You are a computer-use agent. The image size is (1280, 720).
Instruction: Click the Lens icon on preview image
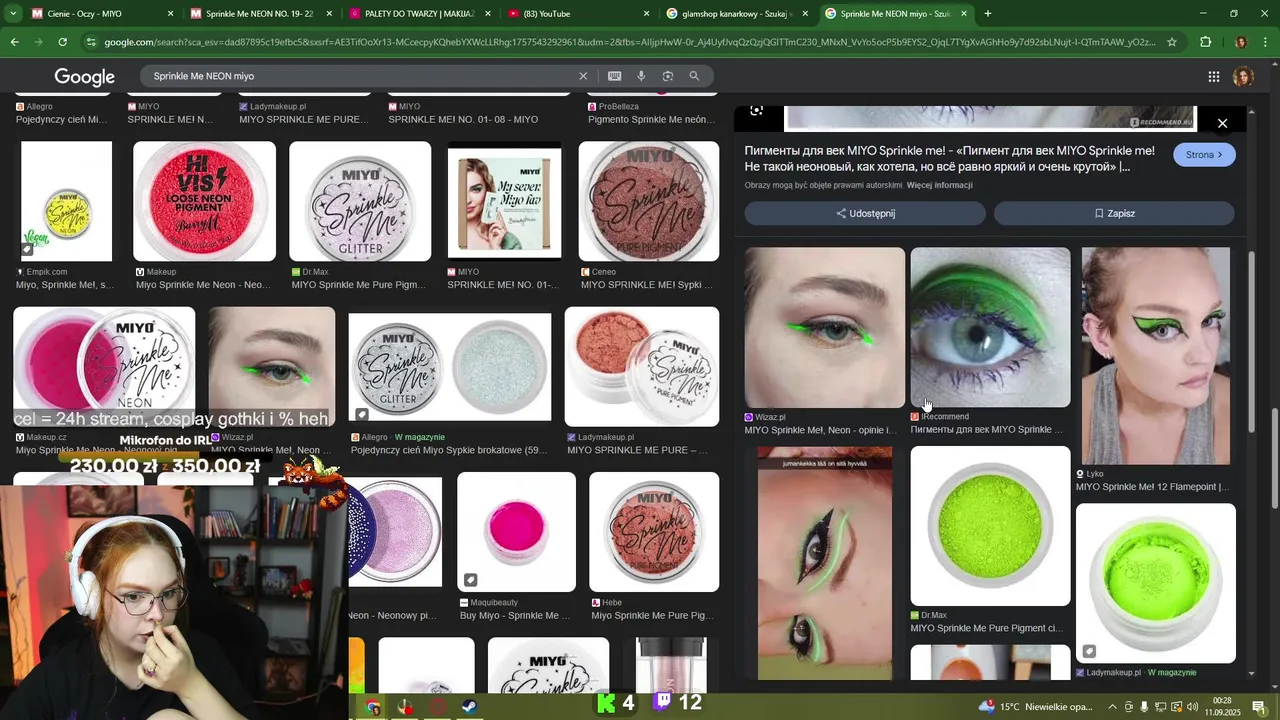pyautogui.click(x=756, y=111)
